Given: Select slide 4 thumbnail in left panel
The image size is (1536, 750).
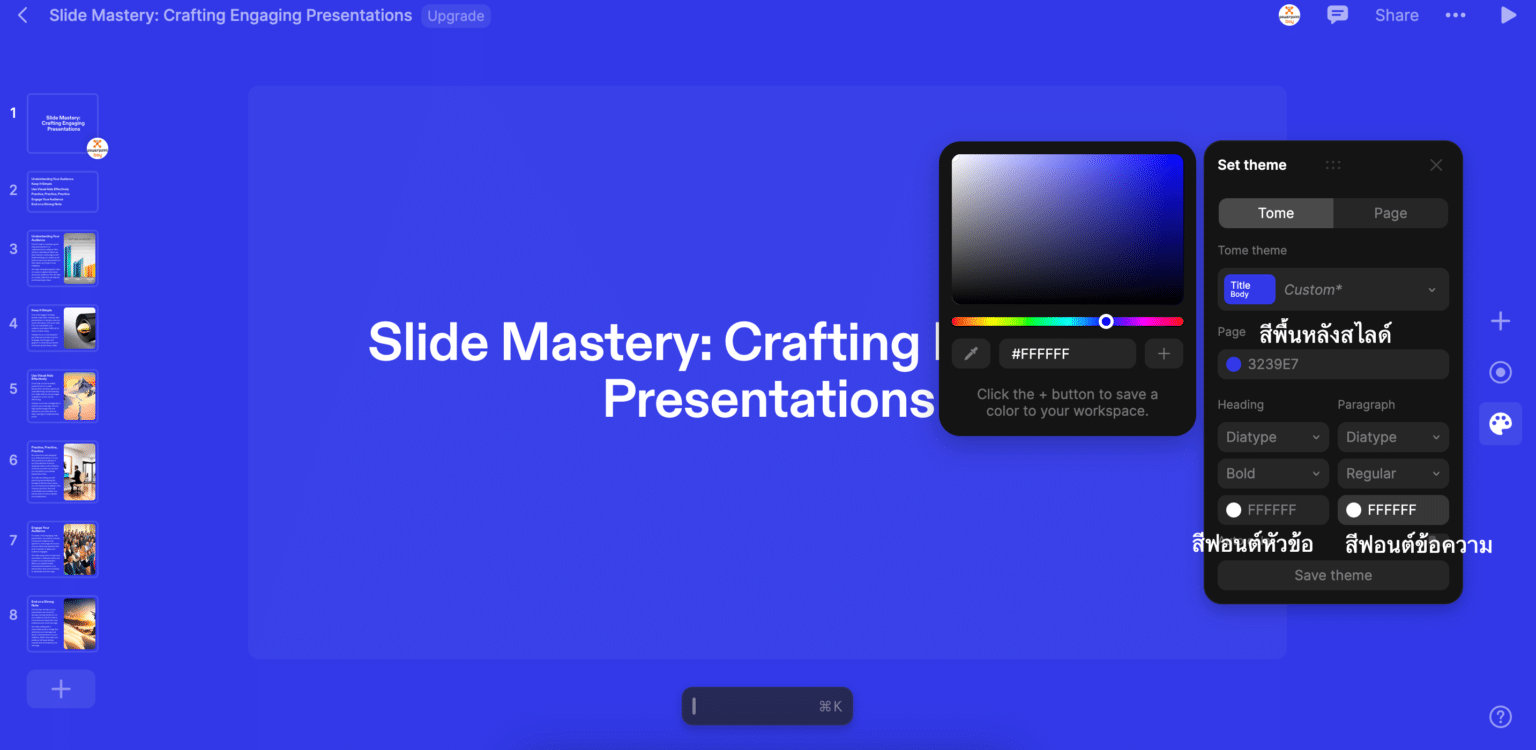Looking at the screenshot, I should pos(62,327).
